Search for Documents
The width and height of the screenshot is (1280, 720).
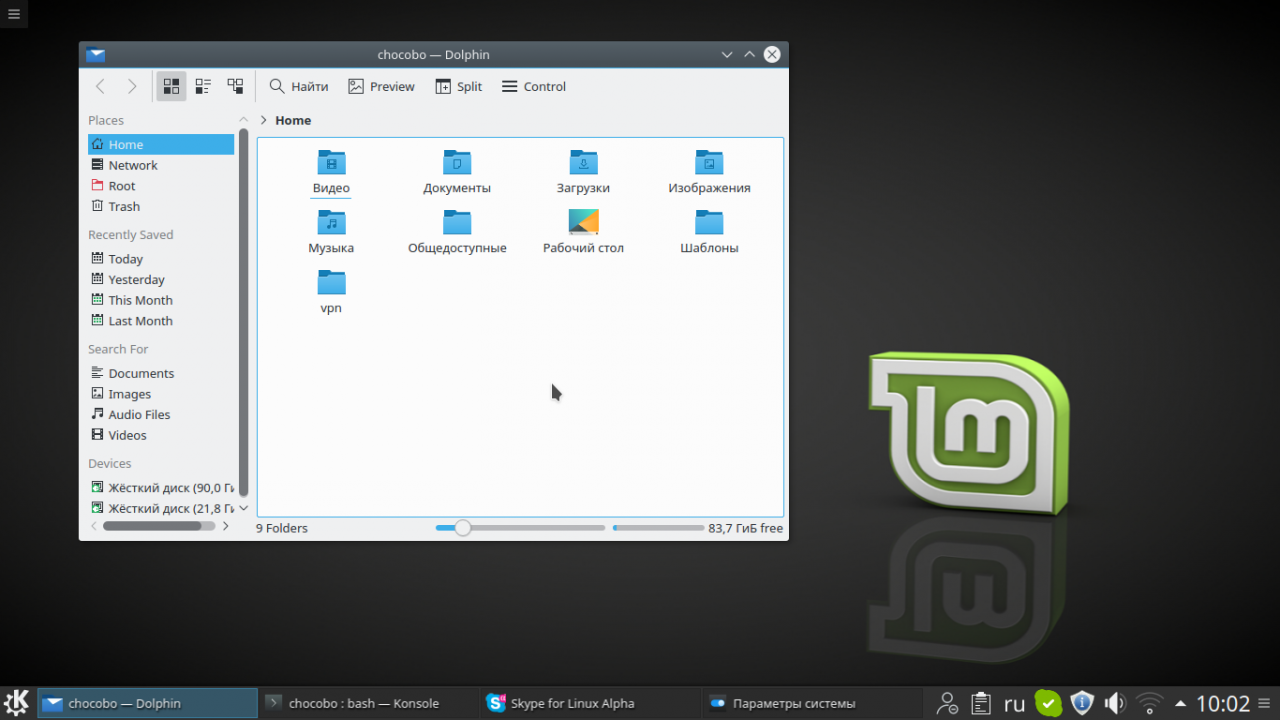[x=161, y=373]
